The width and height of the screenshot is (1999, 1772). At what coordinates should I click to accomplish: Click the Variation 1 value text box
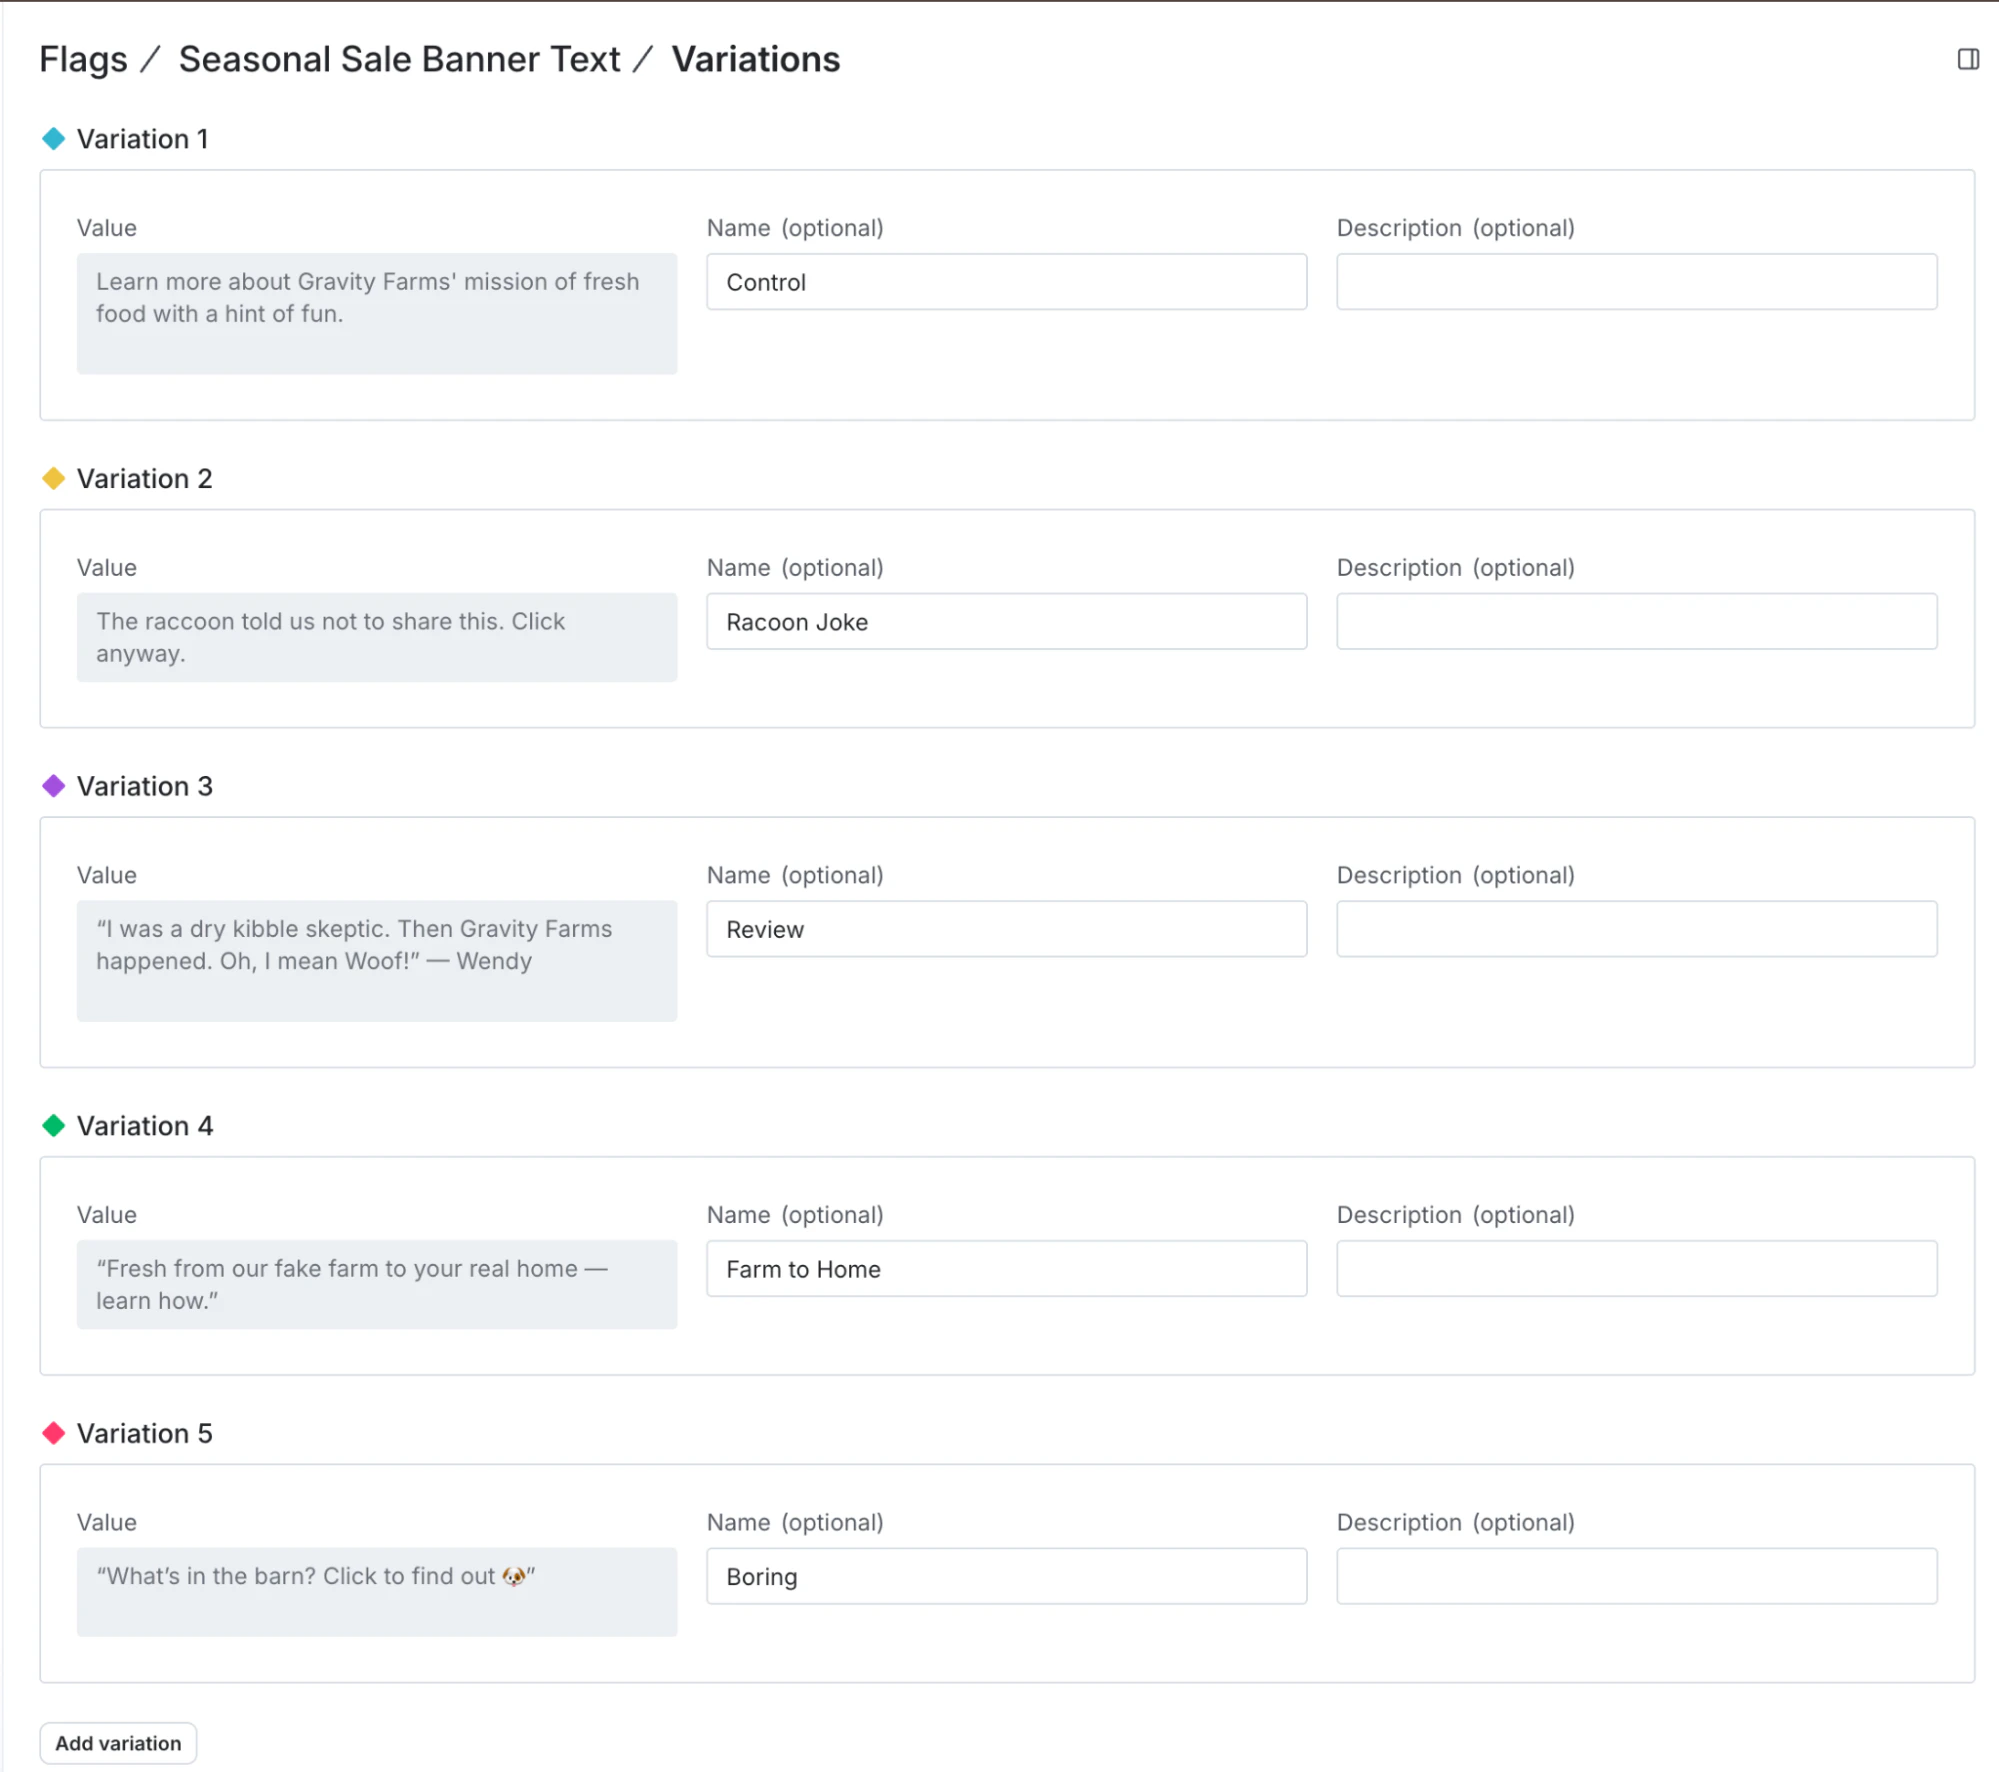376,313
